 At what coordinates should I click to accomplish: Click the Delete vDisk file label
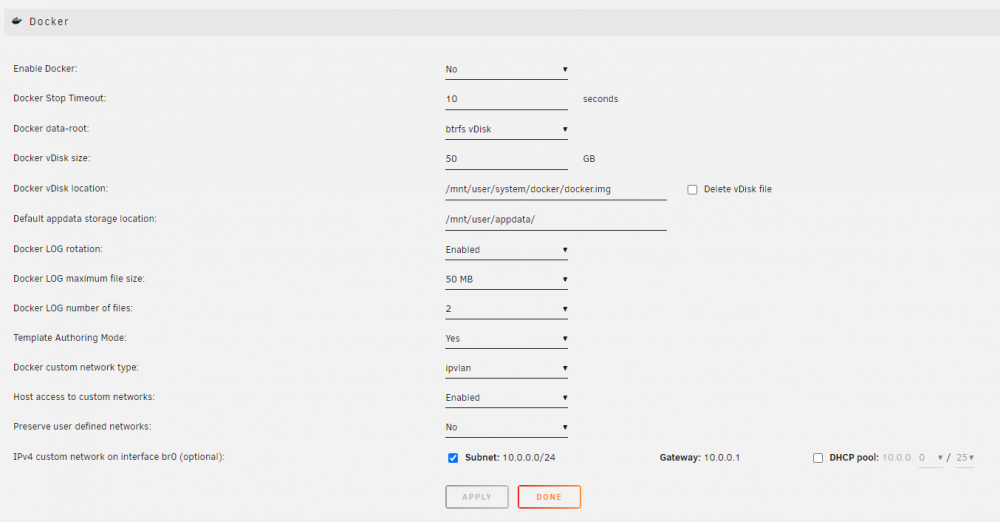(738, 190)
